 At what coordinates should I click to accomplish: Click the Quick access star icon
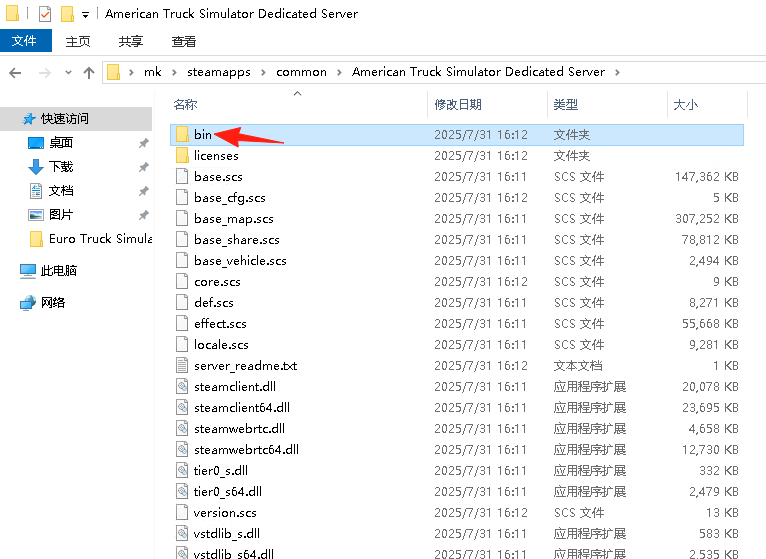pyautogui.click(x=29, y=119)
